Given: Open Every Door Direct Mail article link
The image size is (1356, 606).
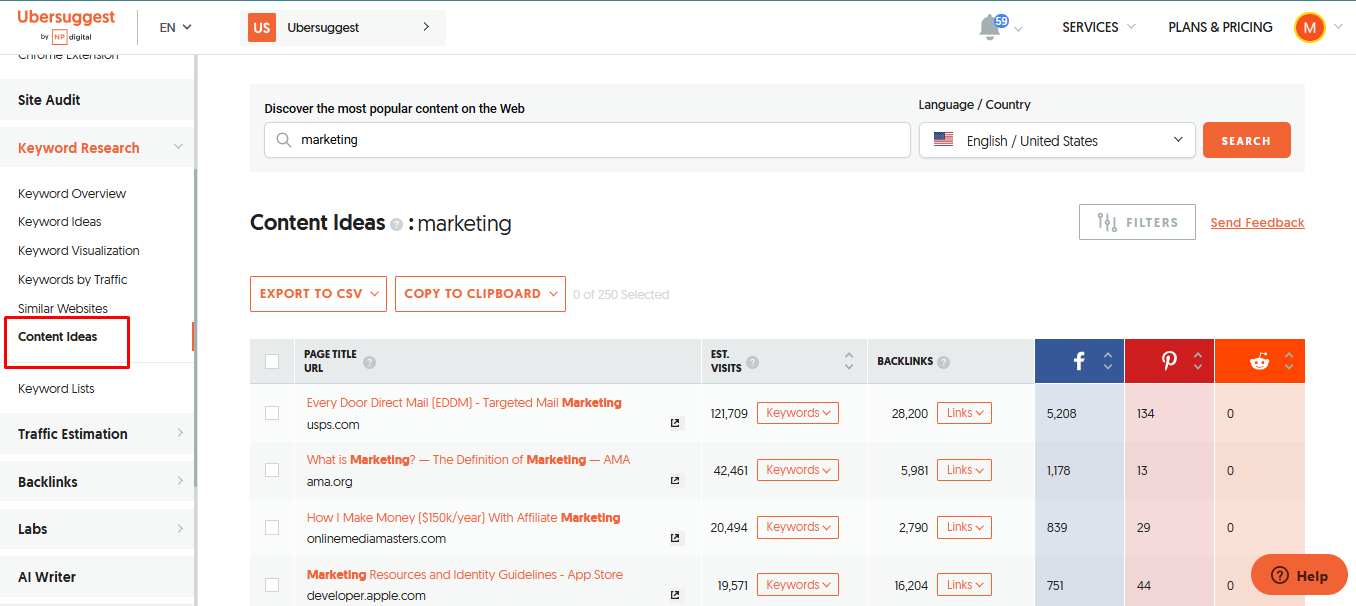Looking at the screenshot, I should pos(464,403).
